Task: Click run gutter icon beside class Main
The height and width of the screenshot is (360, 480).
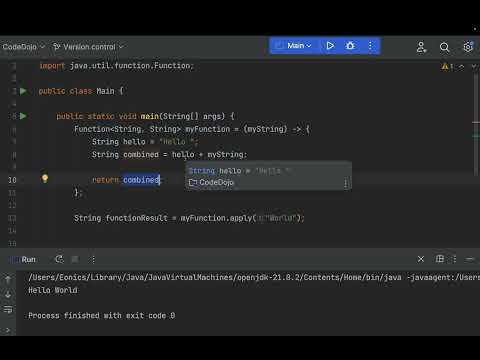Action: coord(23,91)
